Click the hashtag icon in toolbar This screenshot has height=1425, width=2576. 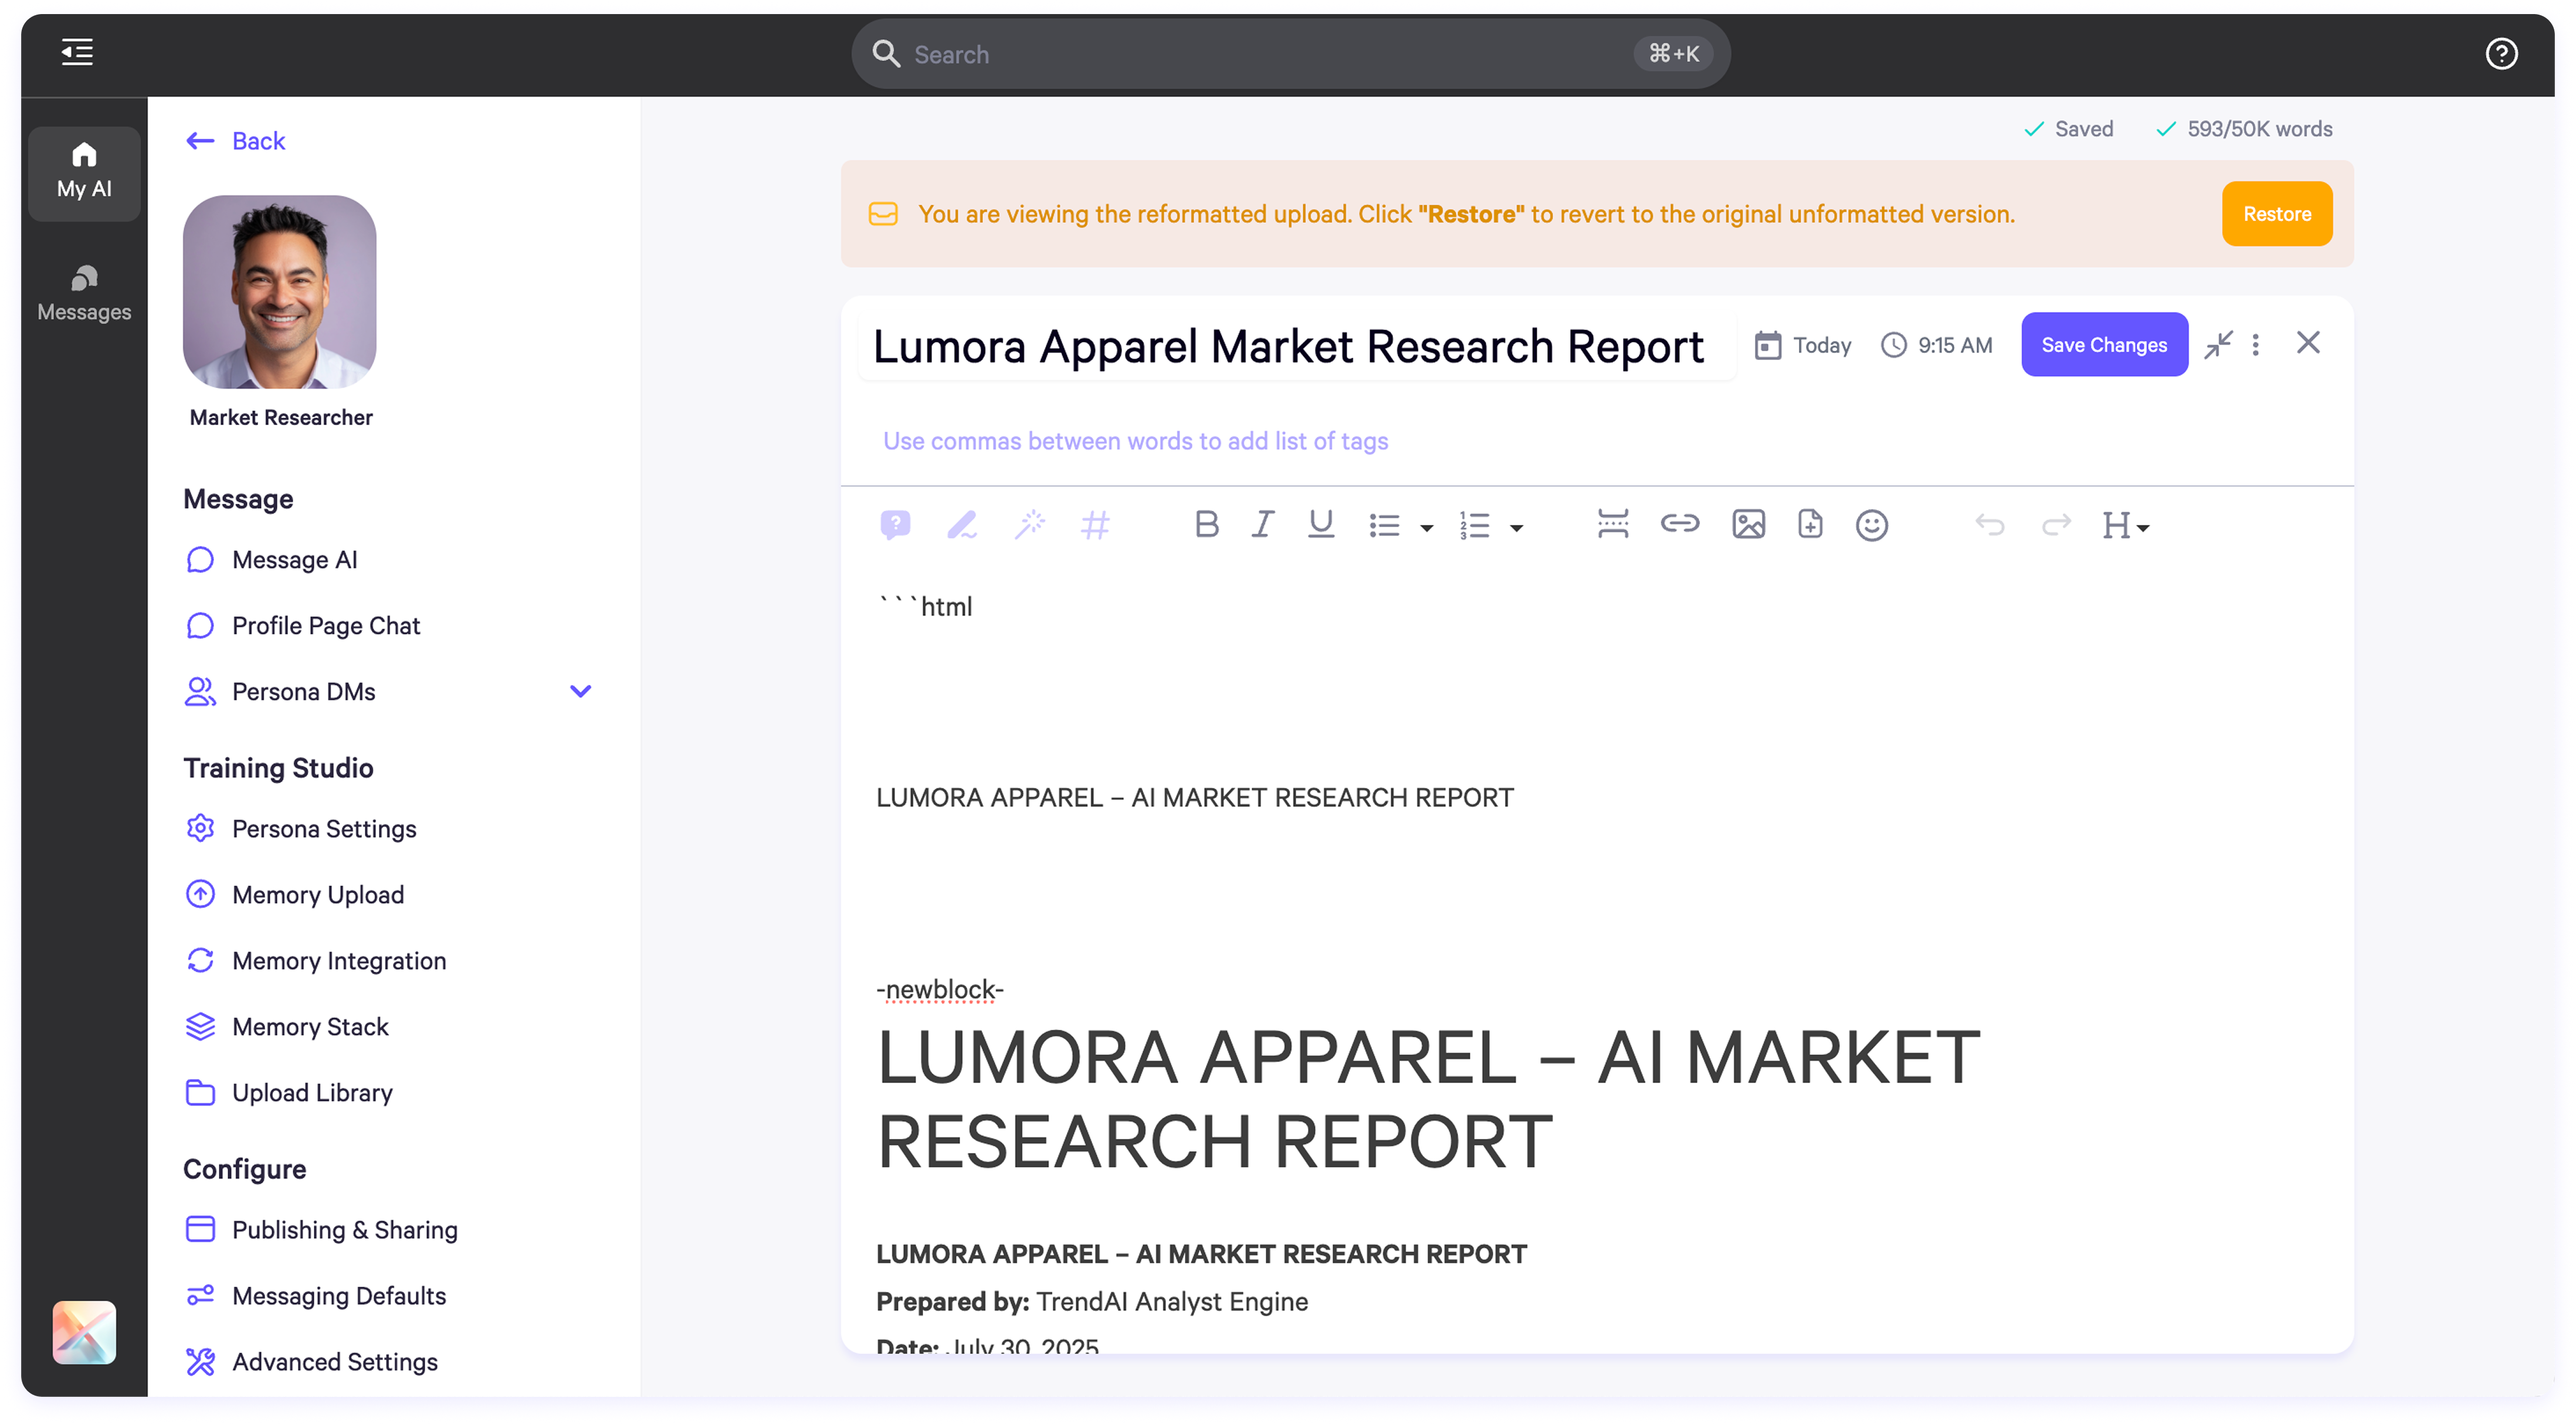click(1095, 524)
